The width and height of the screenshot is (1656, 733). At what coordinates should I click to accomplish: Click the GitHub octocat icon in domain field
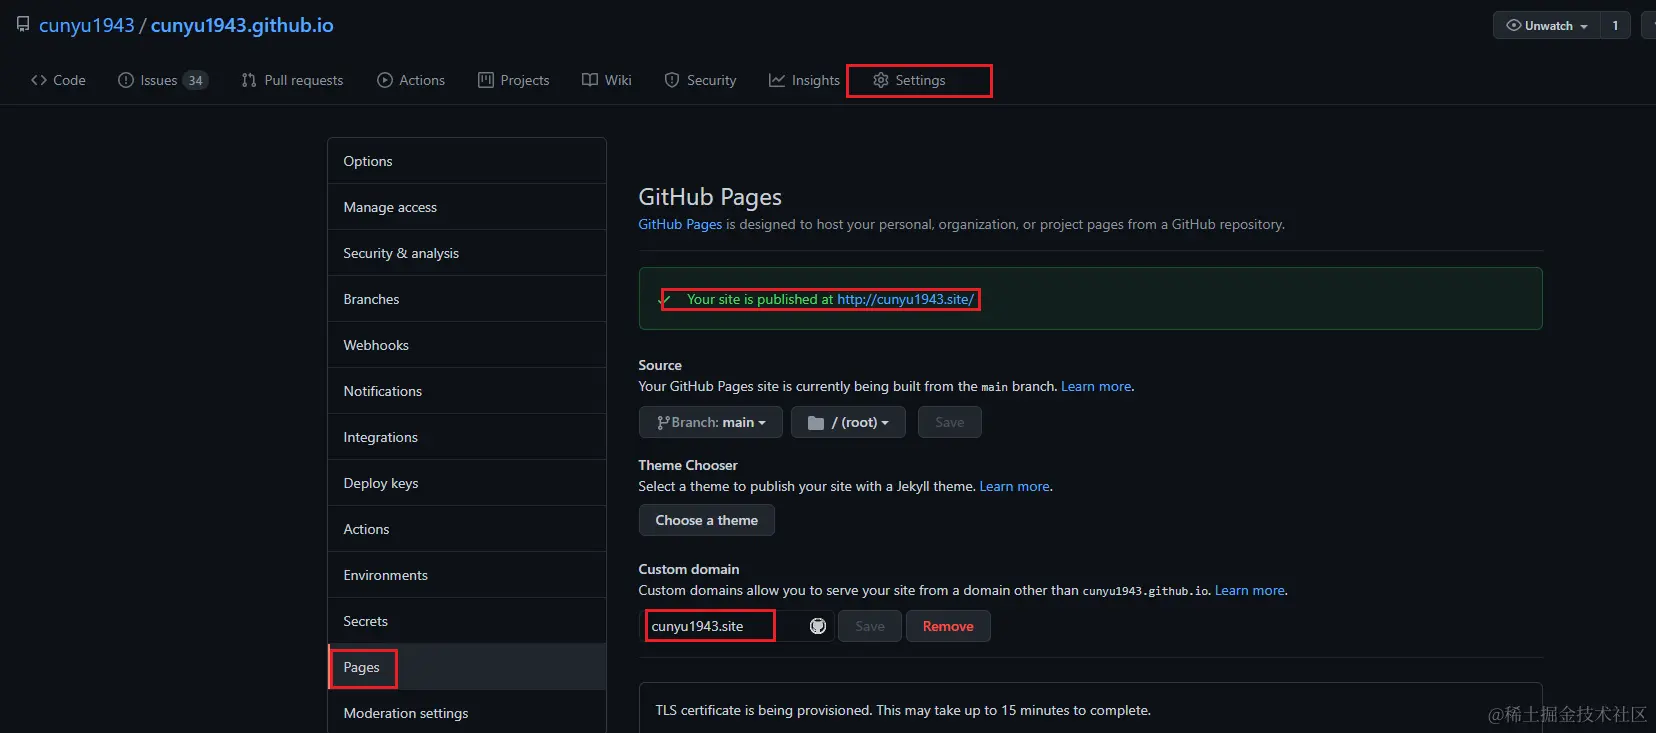point(818,626)
